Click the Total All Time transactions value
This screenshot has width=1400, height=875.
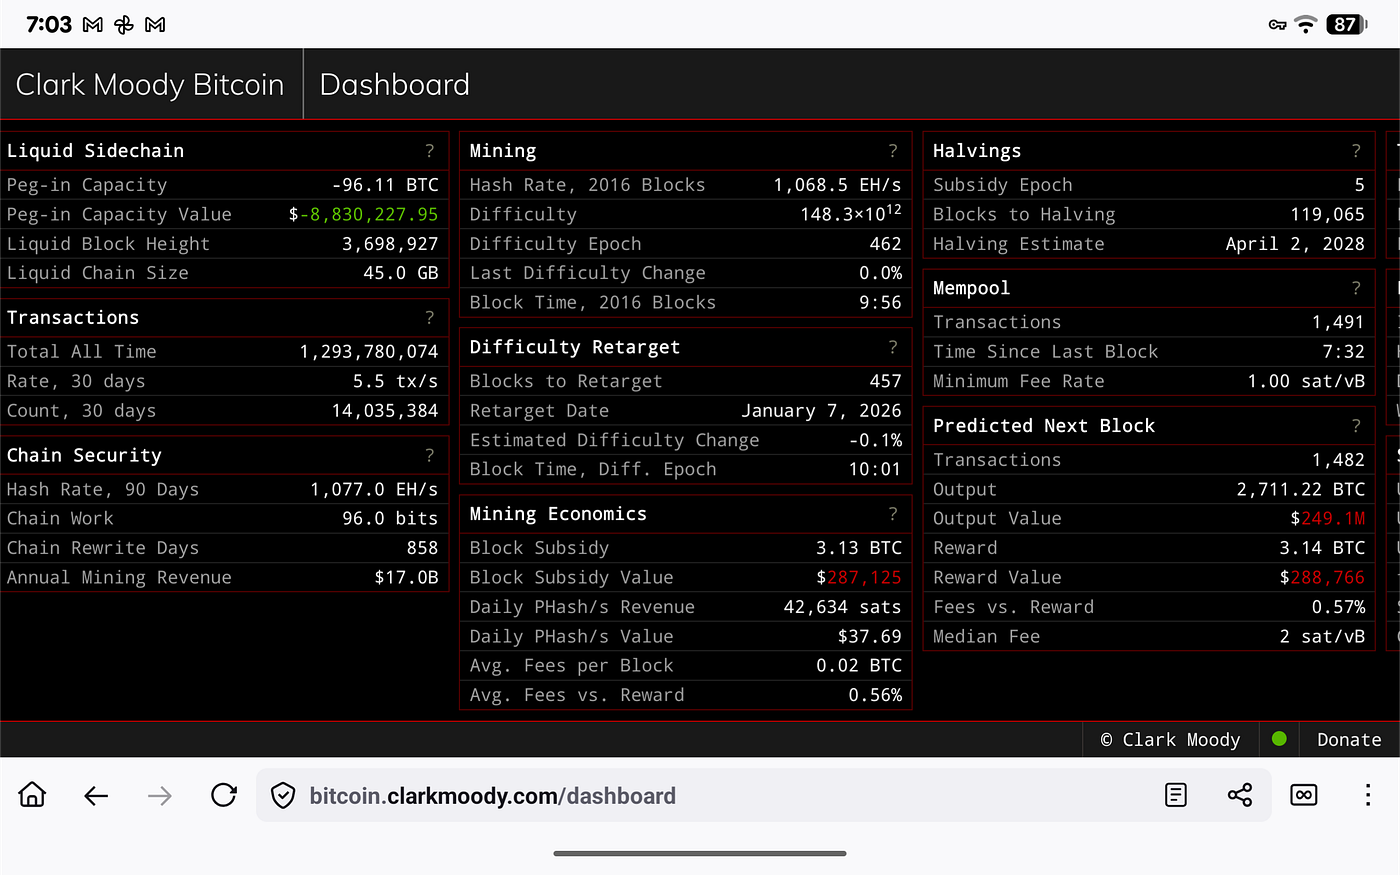[369, 352]
